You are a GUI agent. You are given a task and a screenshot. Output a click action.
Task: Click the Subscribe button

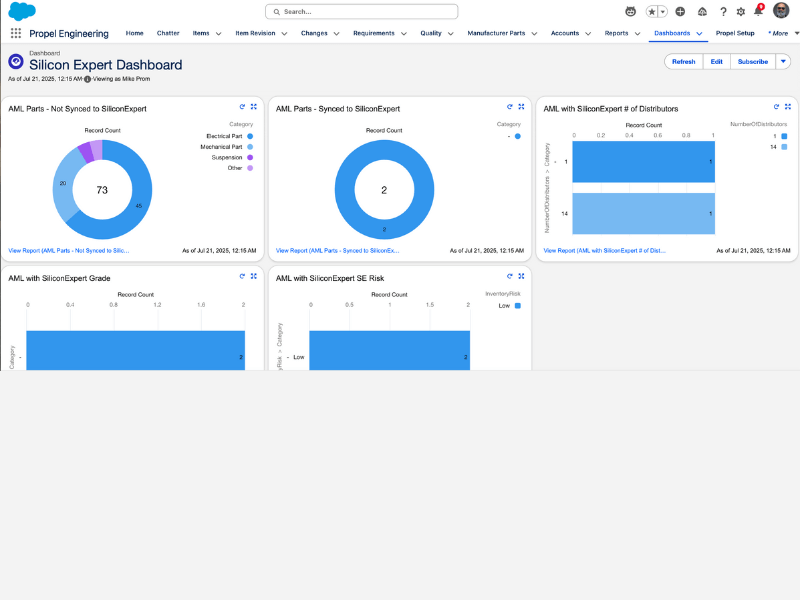coord(753,62)
